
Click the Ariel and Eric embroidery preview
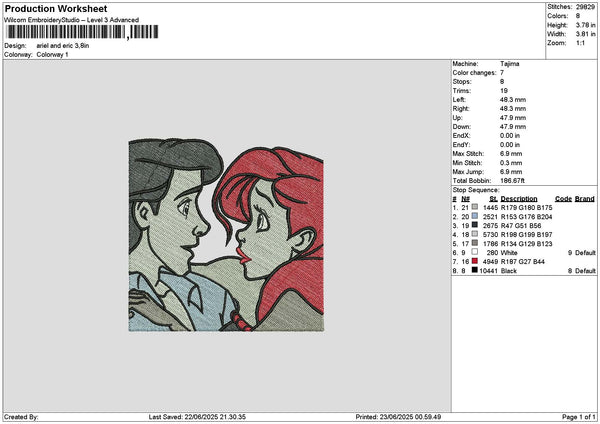pyautogui.click(x=226, y=235)
